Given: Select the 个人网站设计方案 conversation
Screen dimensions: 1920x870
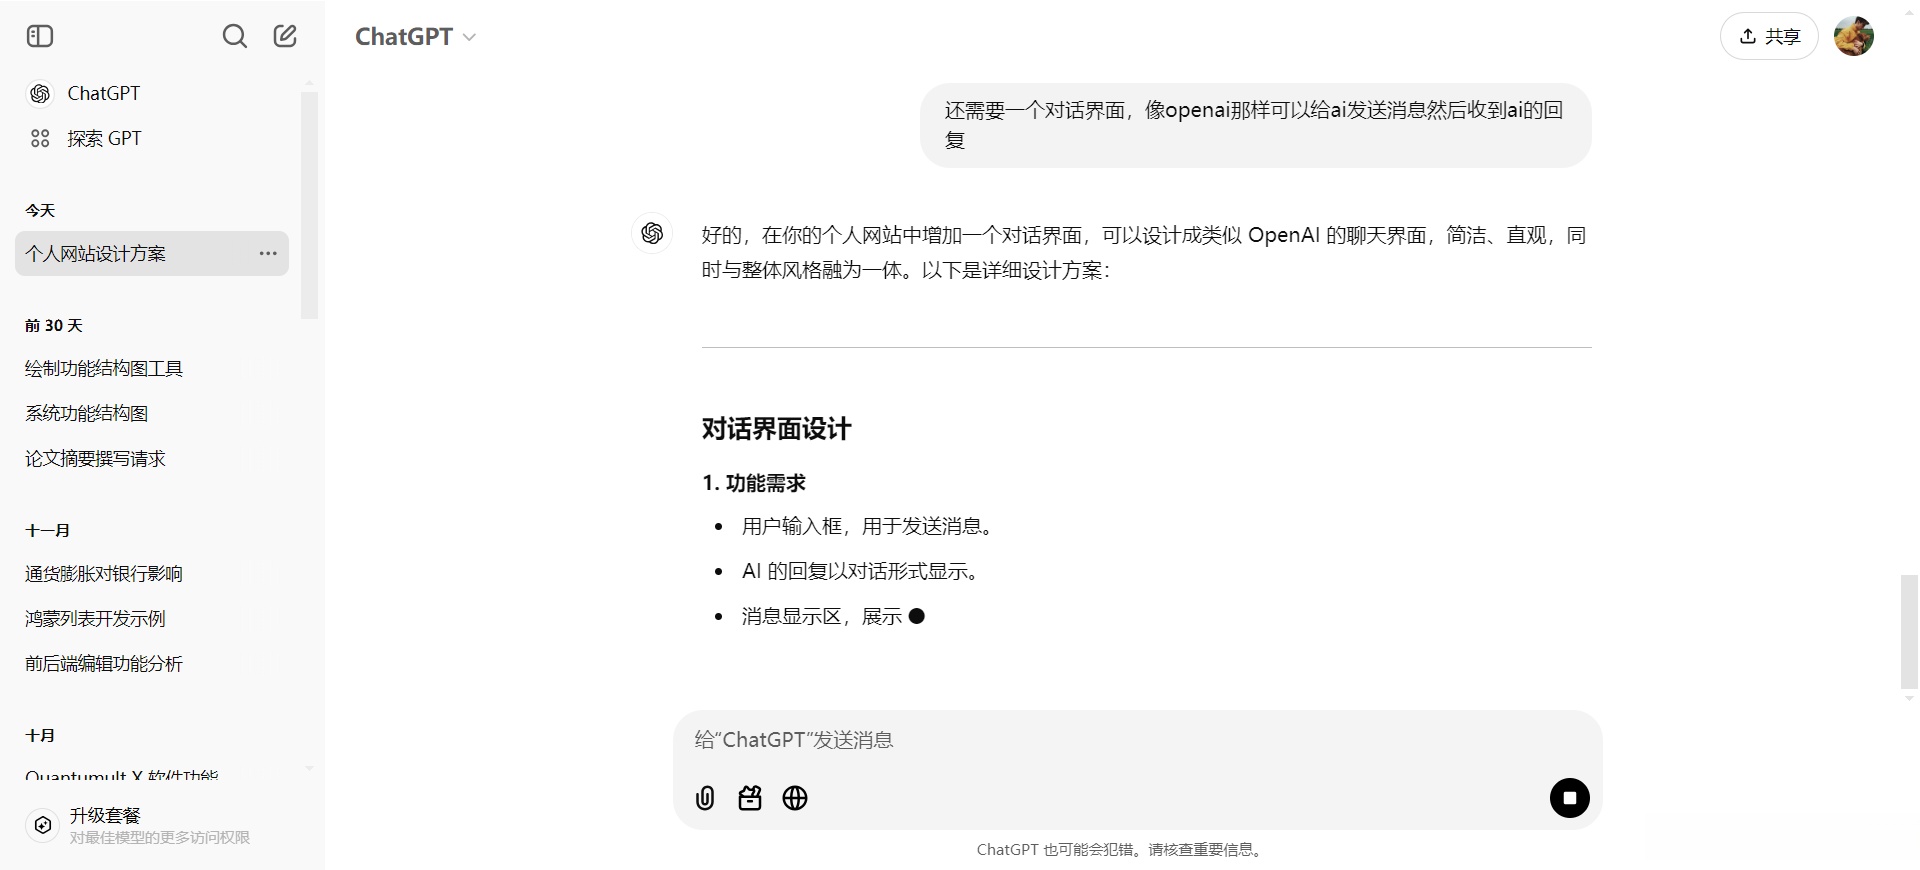Looking at the screenshot, I should pos(152,254).
